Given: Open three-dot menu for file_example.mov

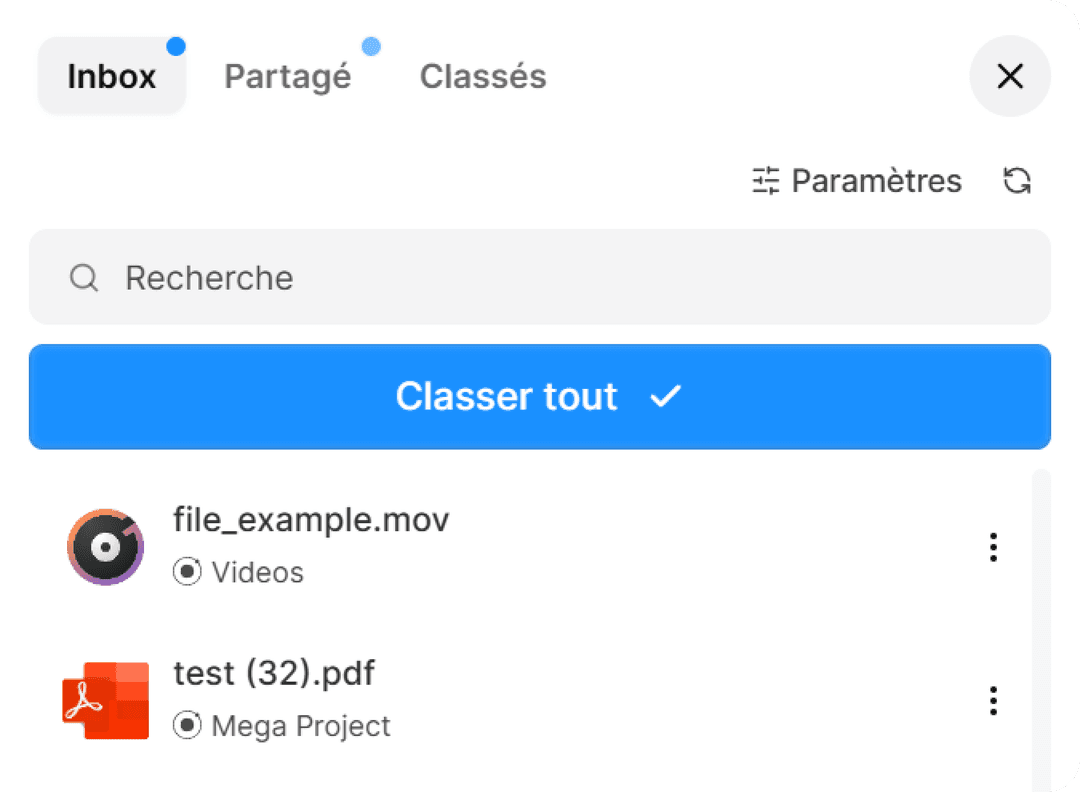Looking at the screenshot, I should (993, 547).
